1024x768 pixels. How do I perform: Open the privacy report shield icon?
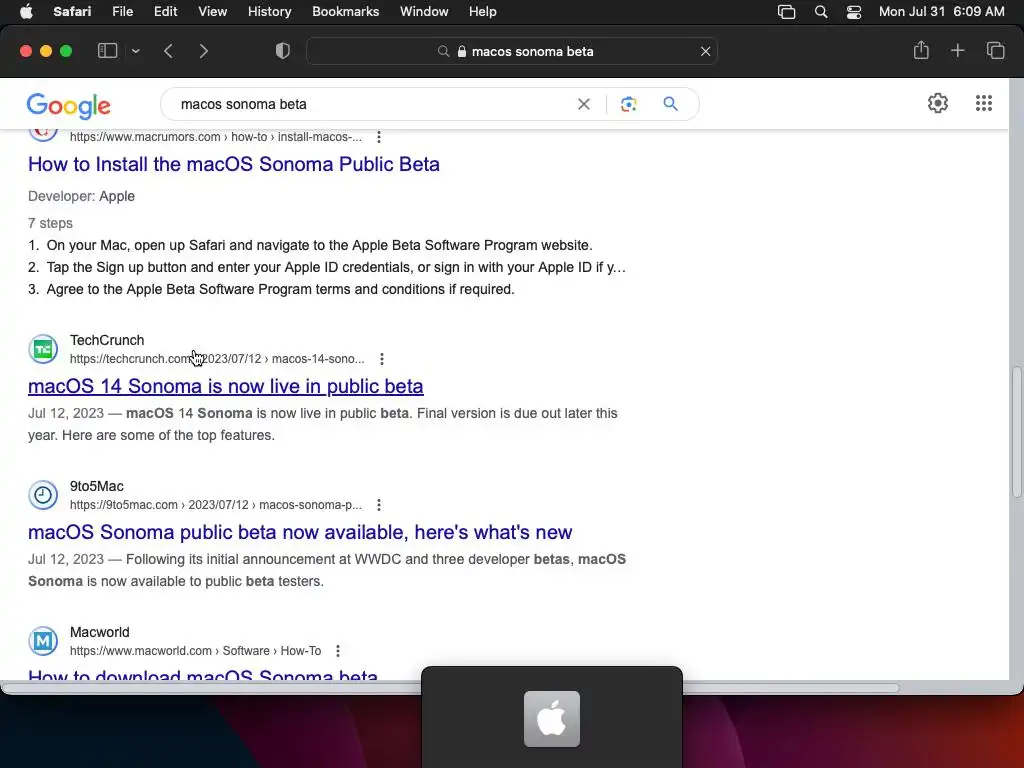coord(283,51)
